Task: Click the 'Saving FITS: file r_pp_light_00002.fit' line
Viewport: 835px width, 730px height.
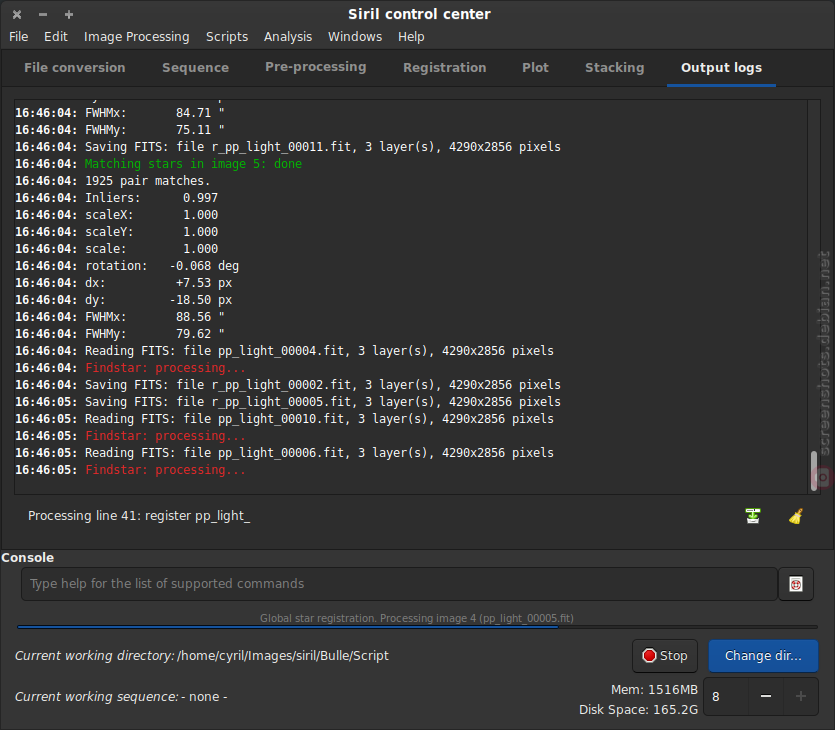Action: pyautogui.click(x=322, y=385)
